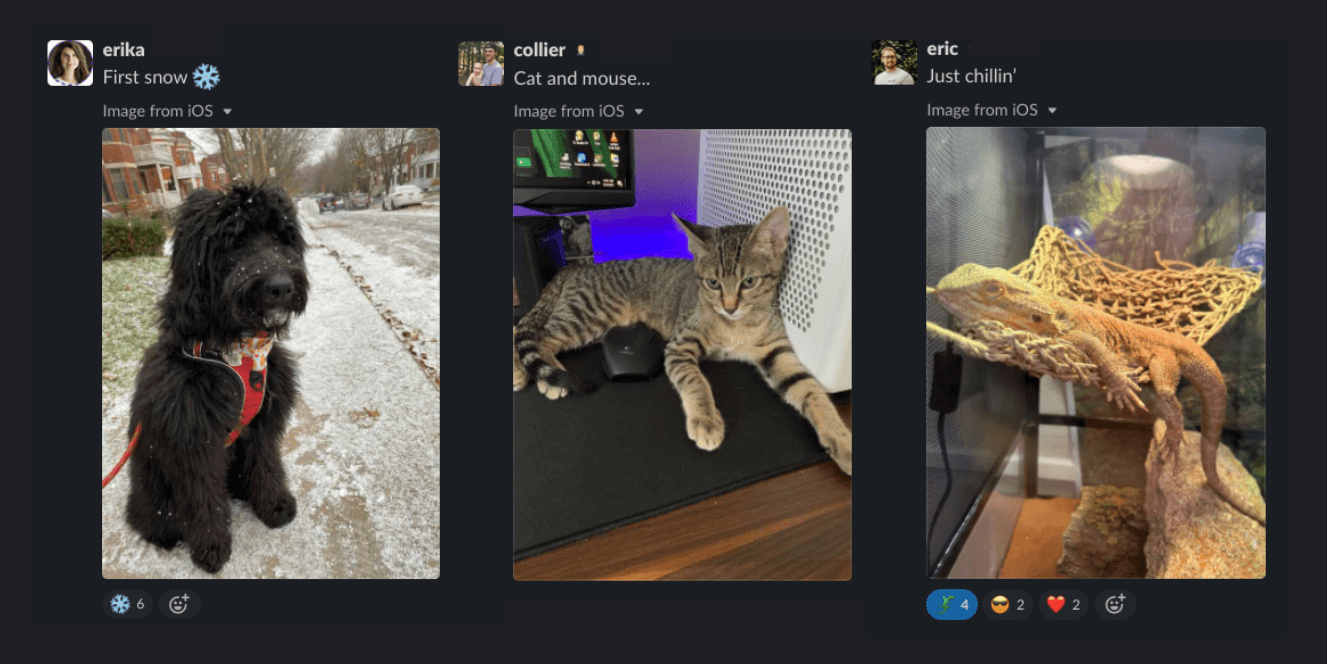
Task: Collapse collier's Image from iOS attachment
Action: point(638,111)
